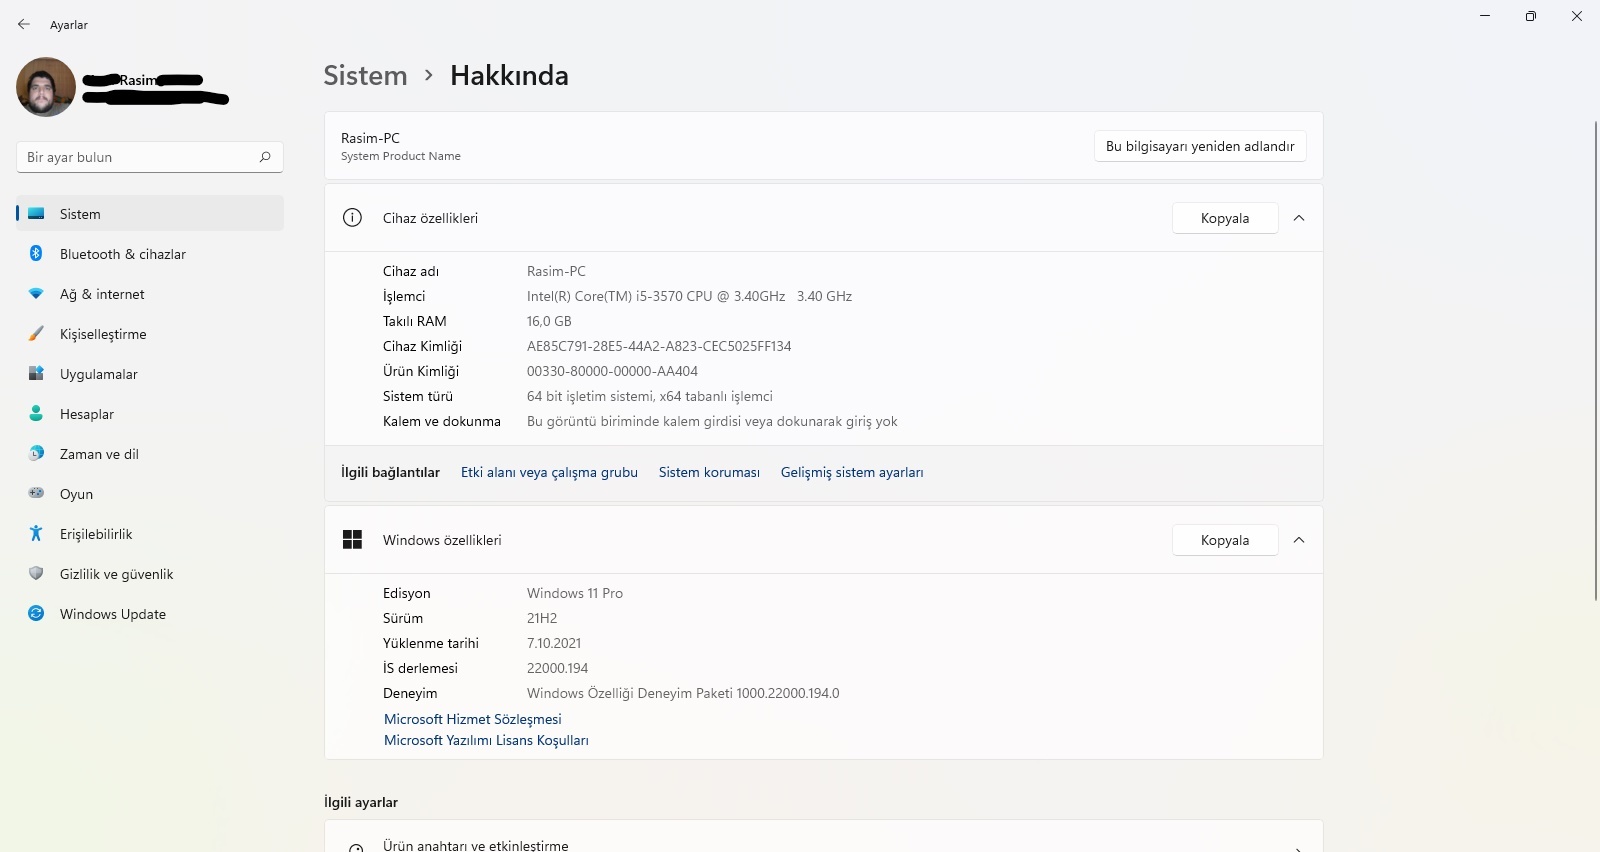Click the Ağ & internet wifi icon
This screenshot has height=852, width=1600.
pyautogui.click(x=36, y=294)
